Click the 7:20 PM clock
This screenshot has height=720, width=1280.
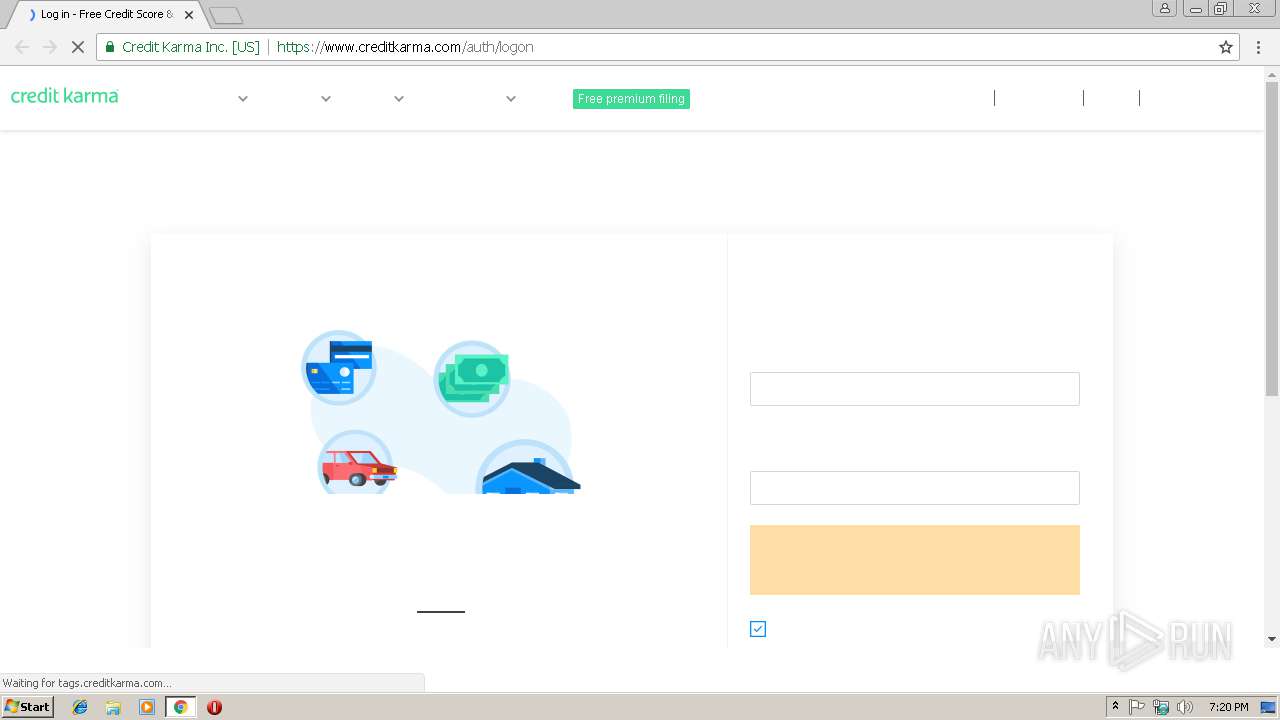click(1228, 707)
